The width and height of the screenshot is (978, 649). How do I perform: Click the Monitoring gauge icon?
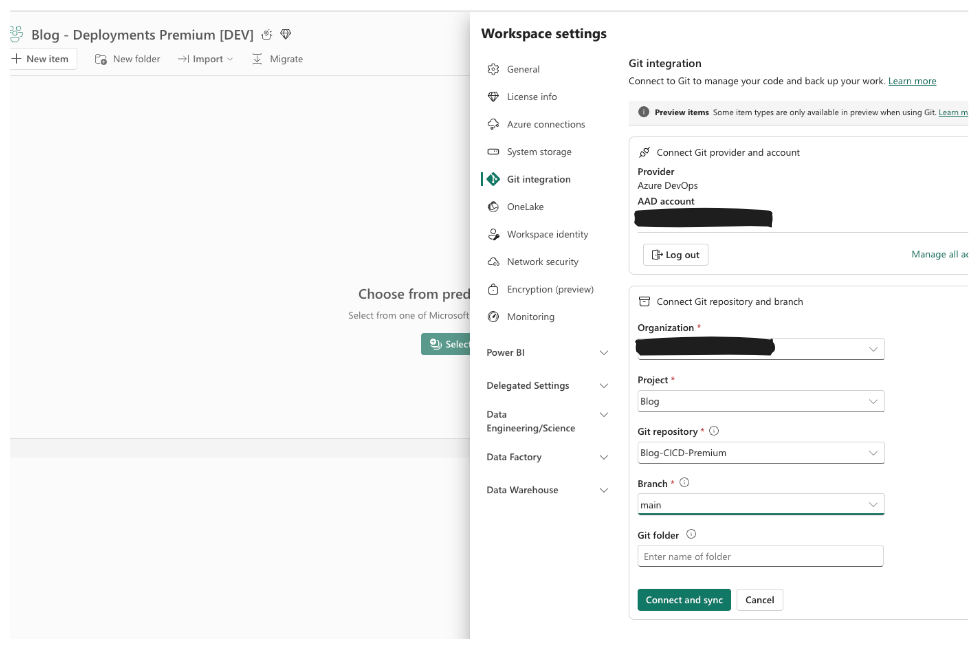[493, 317]
